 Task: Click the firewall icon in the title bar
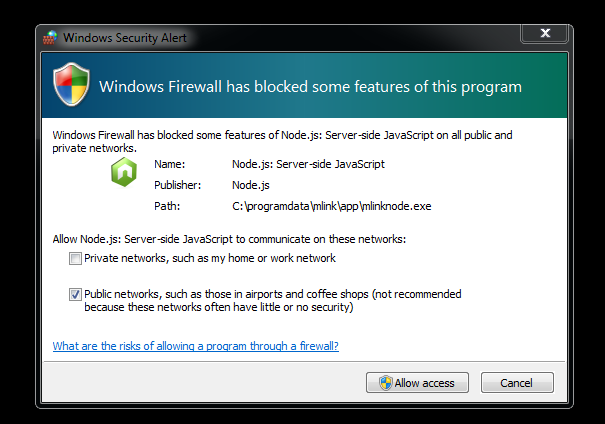click(50, 38)
